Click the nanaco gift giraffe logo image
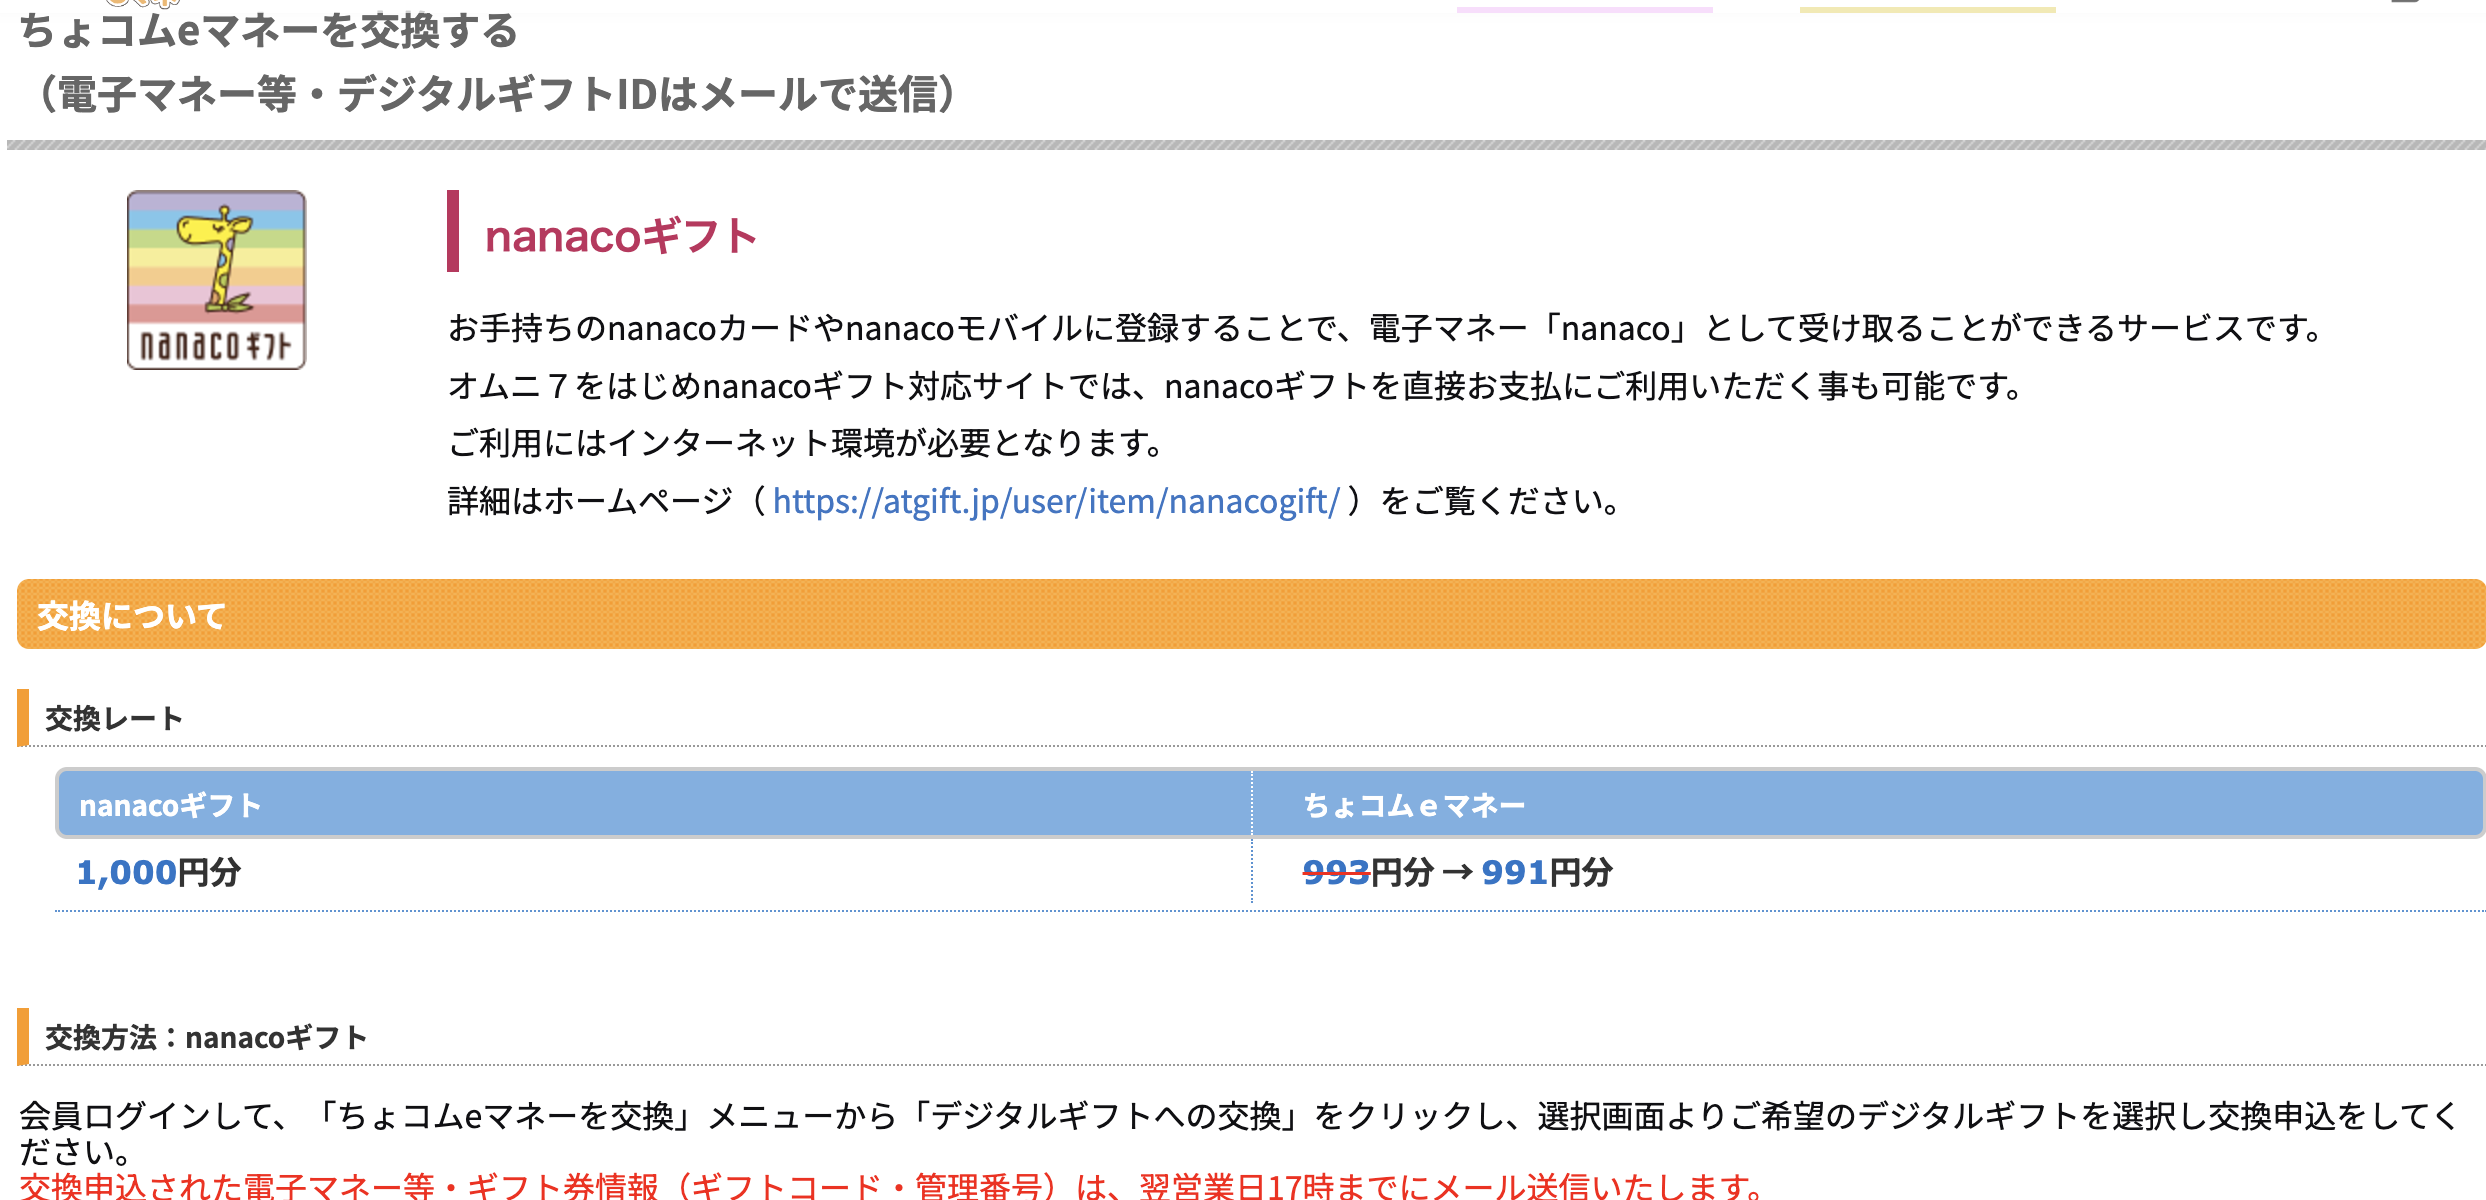 216,280
